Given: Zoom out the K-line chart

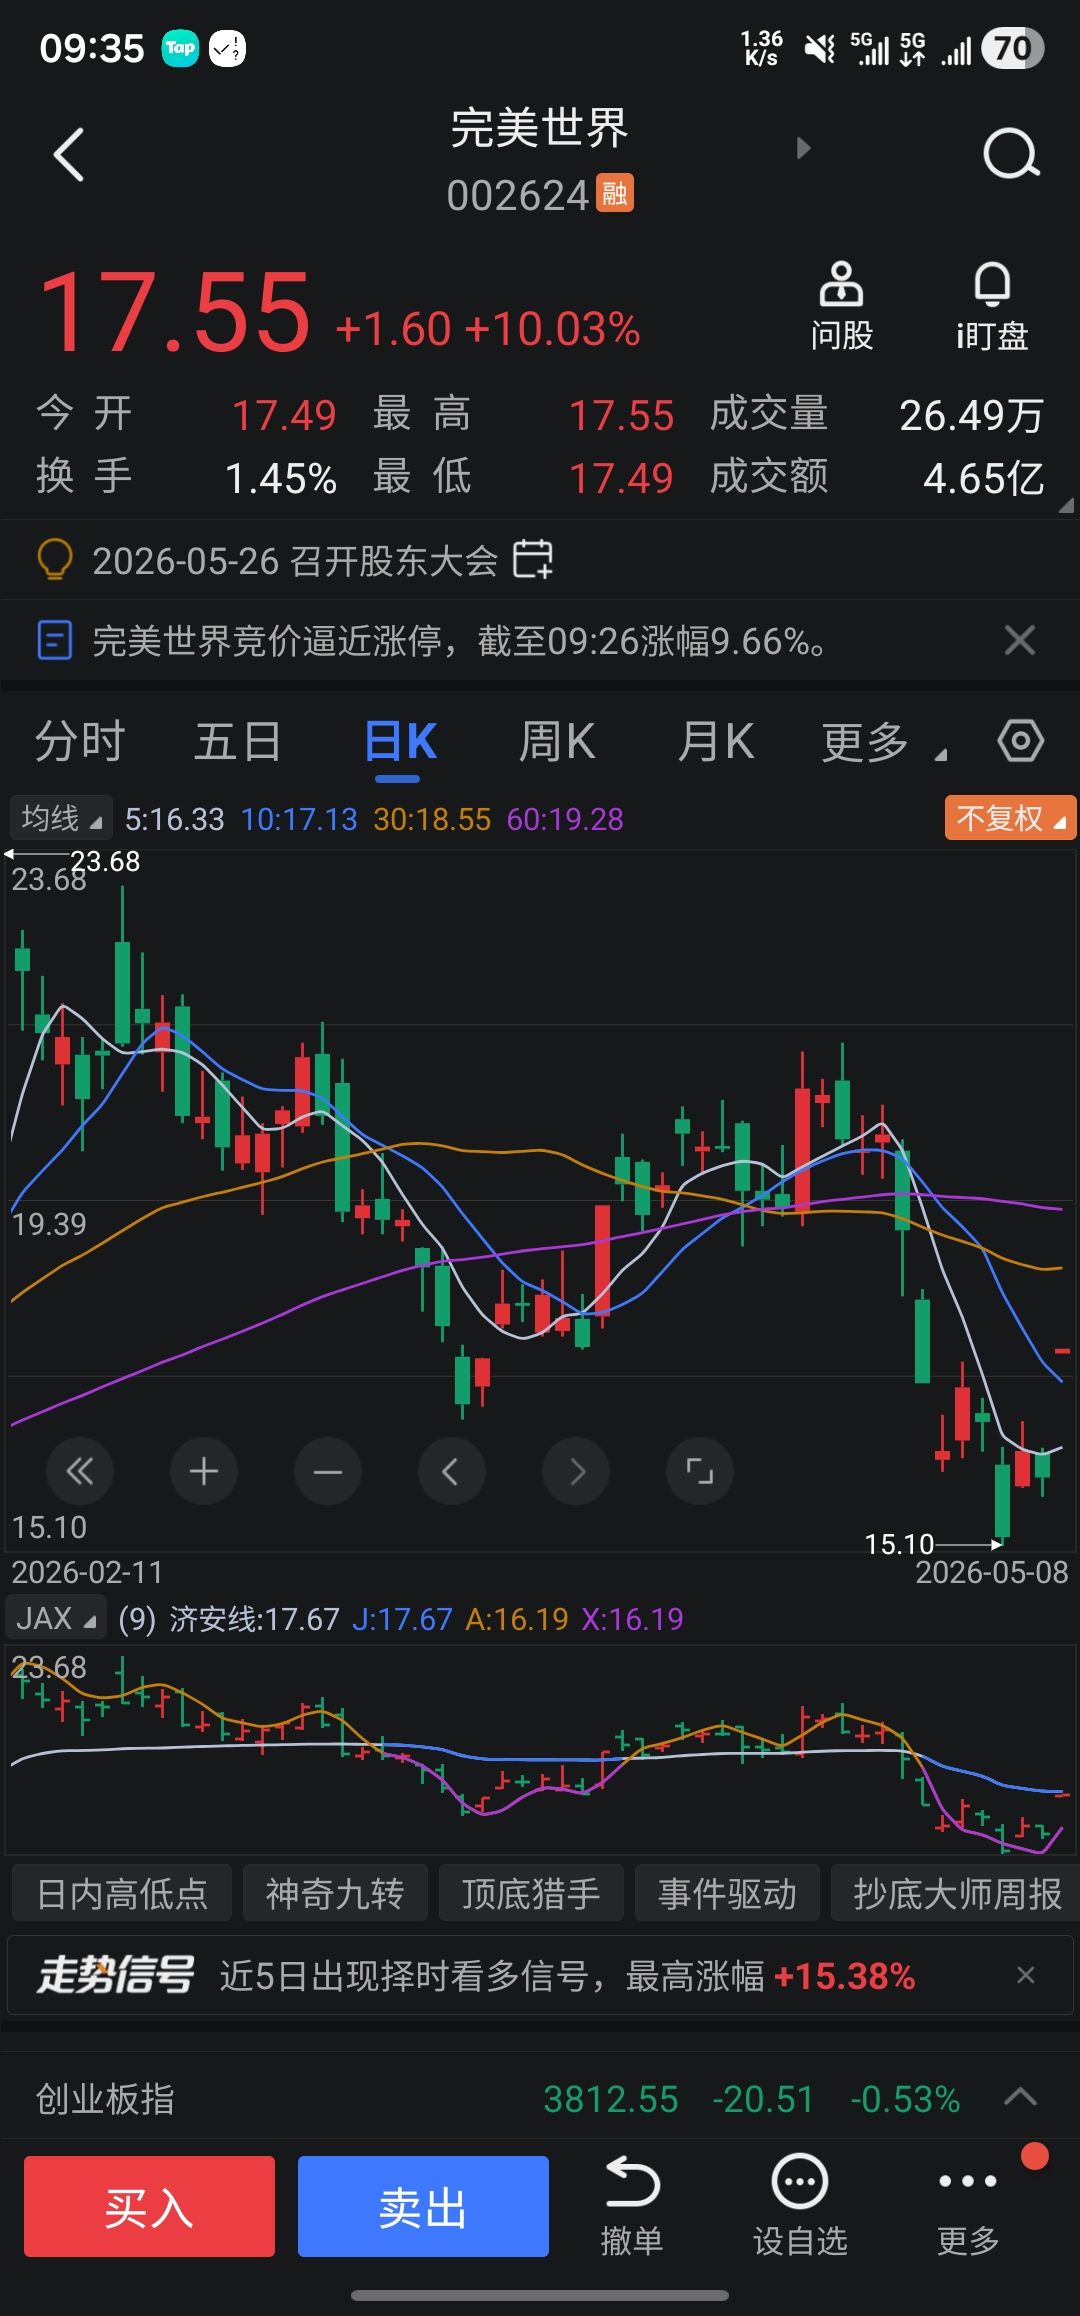Looking at the screenshot, I should point(328,1471).
